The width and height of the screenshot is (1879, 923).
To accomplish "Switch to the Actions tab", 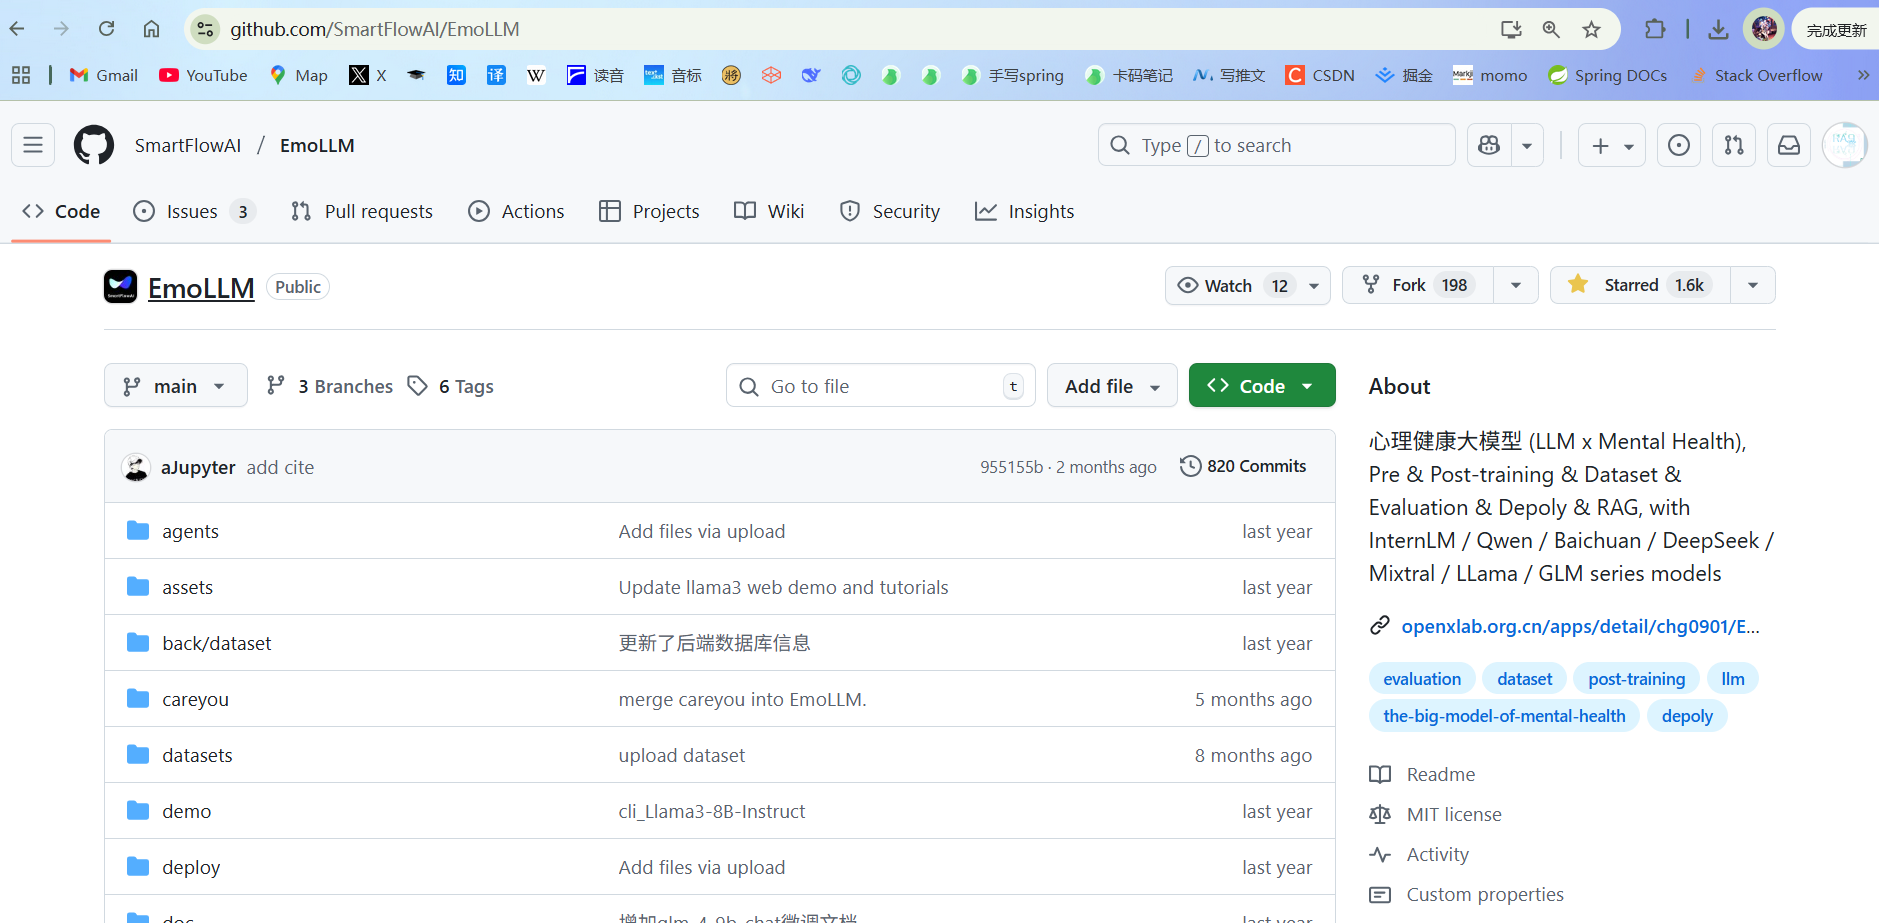I will click(516, 211).
